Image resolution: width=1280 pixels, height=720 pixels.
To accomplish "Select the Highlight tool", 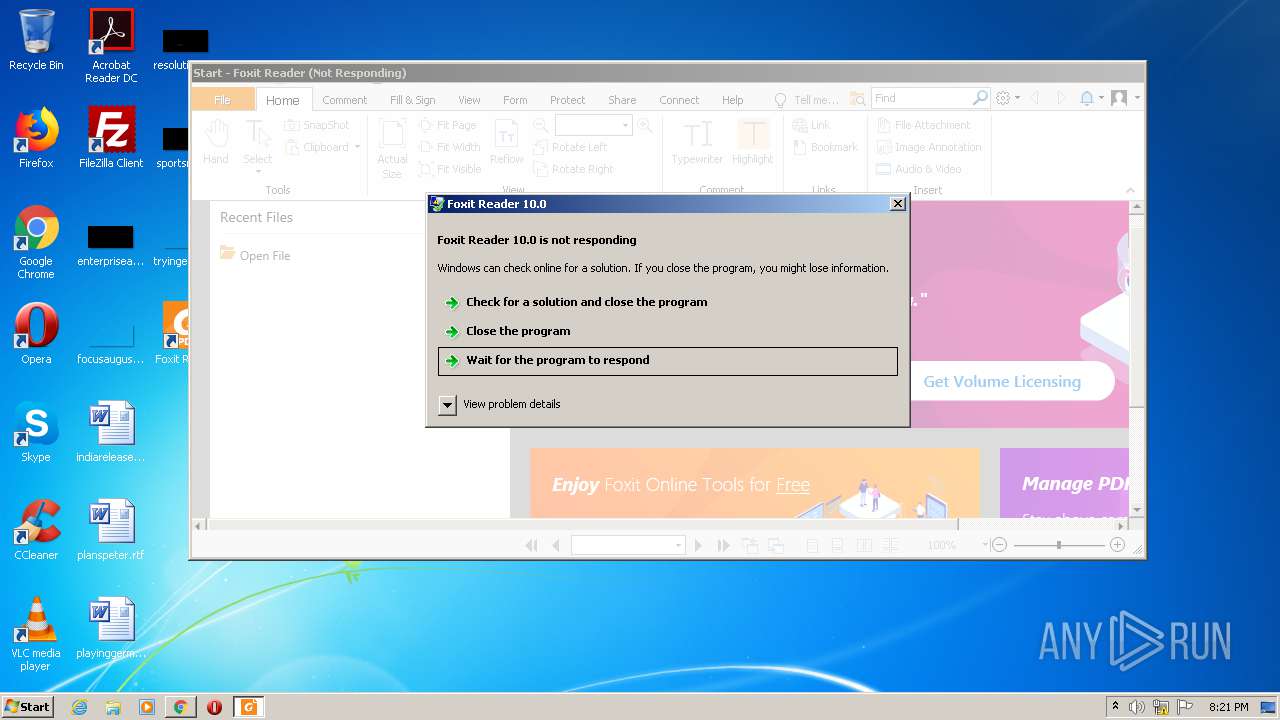I will (x=752, y=142).
